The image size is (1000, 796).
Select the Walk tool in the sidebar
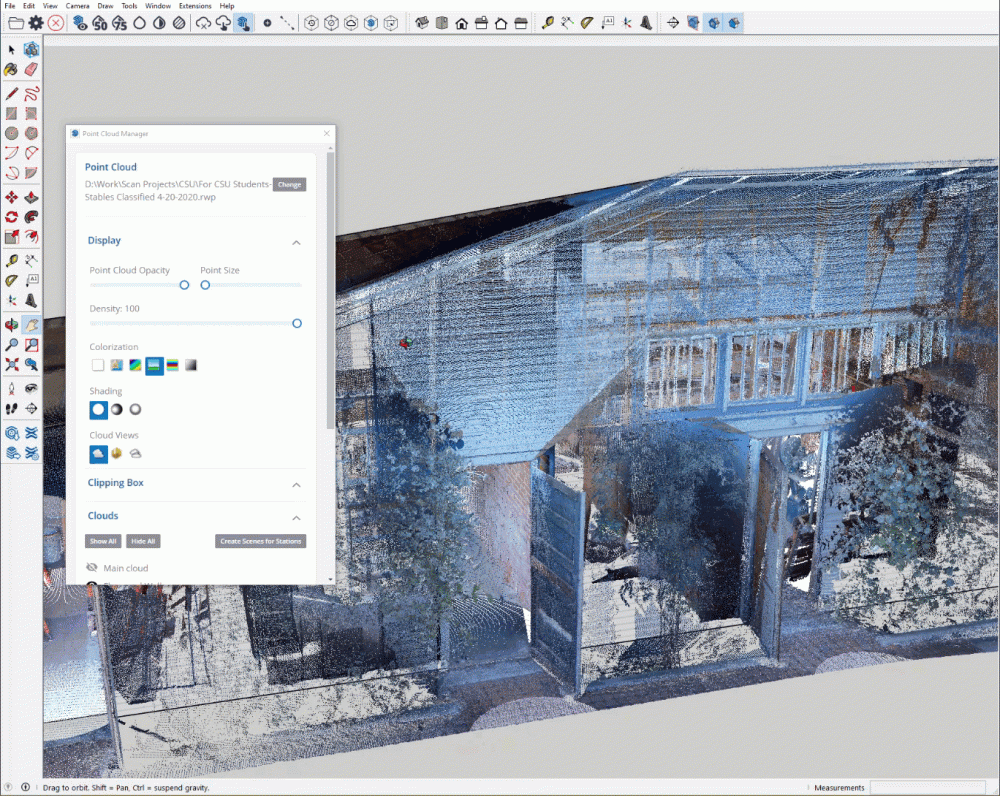(x=12, y=408)
